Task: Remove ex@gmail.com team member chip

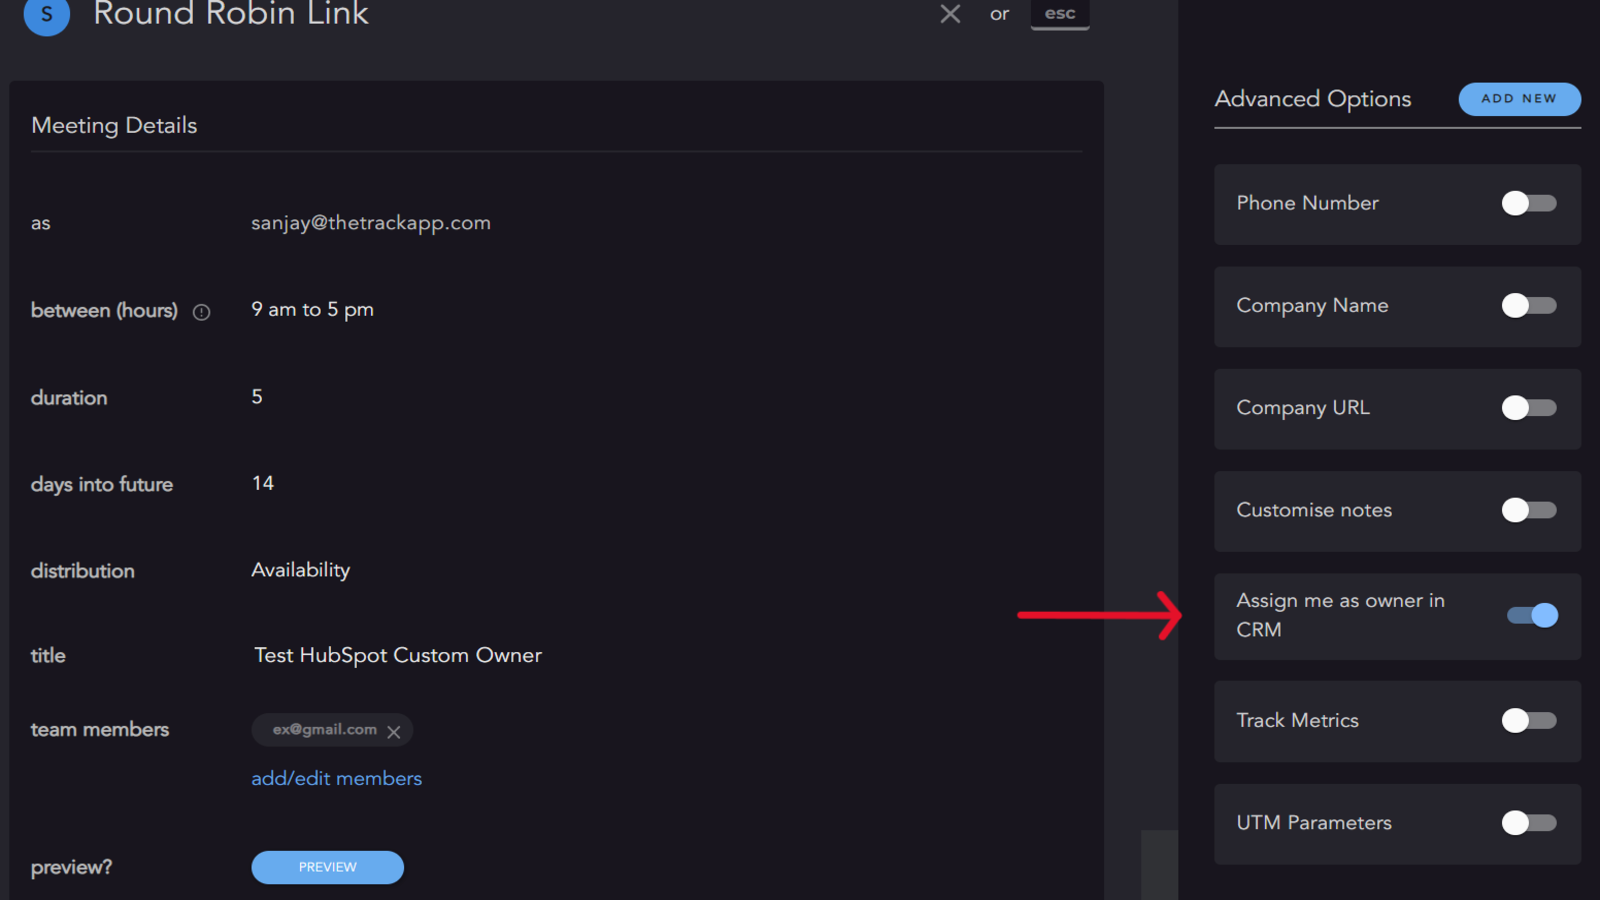Action: pos(394,731)
